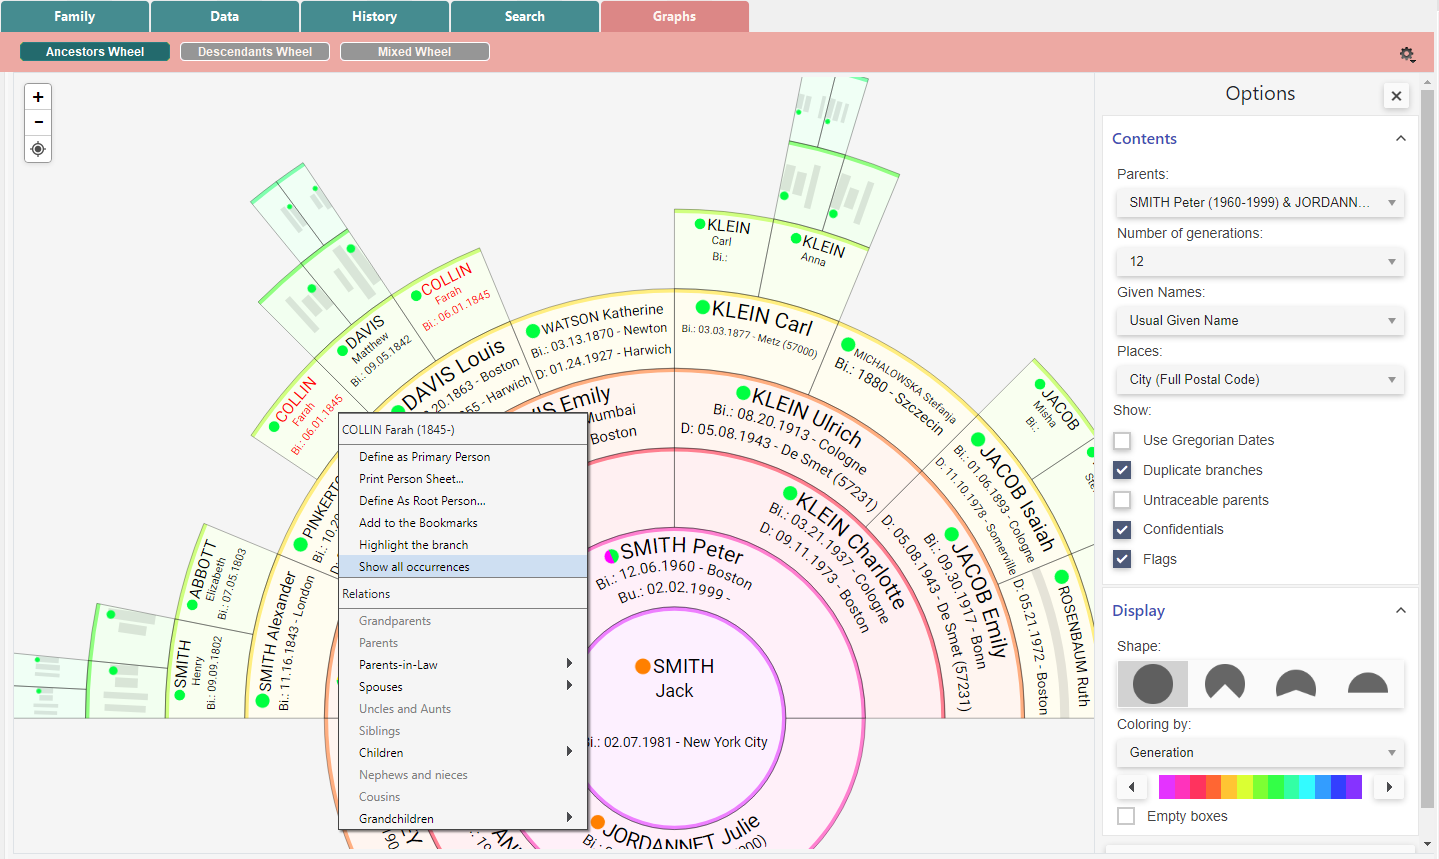Image resolution: width=1439 pixels, height=859 pixels.
Task: Zoom out with the minus button
Action: coord(38,122)
